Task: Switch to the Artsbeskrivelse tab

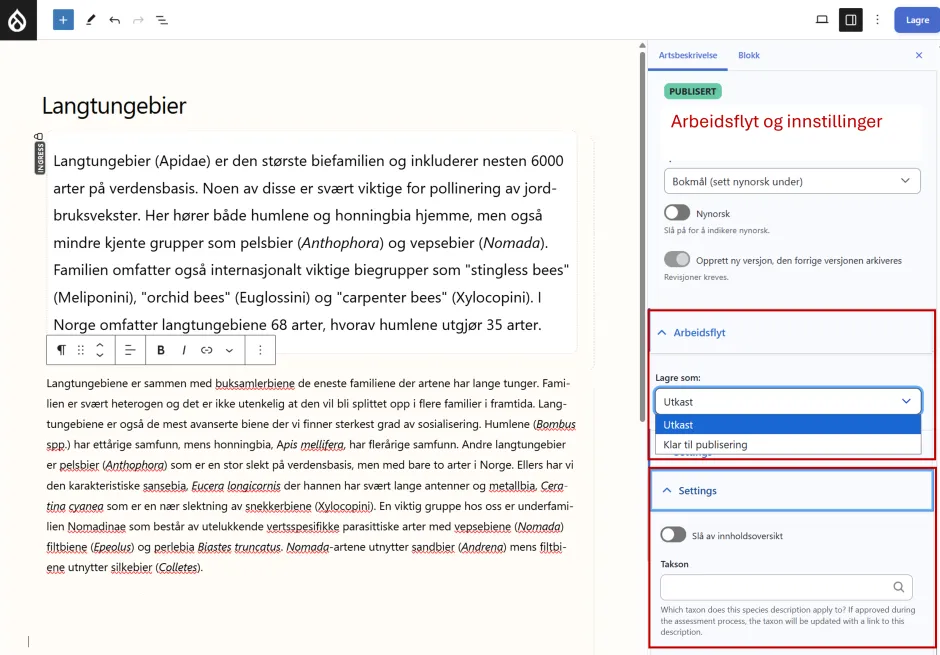Action: point(688,55)
